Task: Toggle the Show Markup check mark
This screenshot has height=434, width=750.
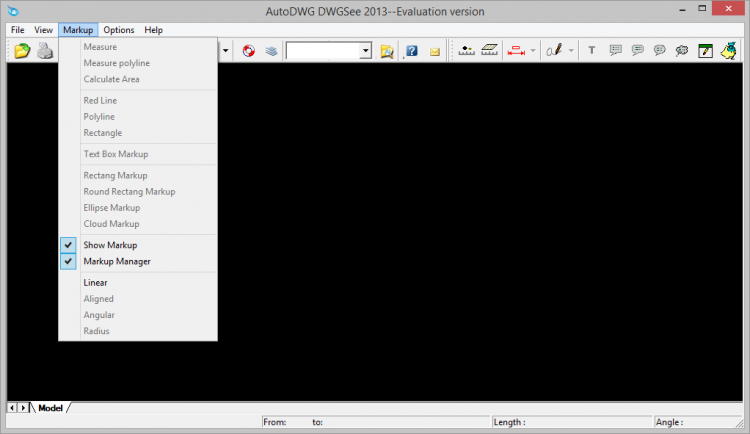Action: 68,245
